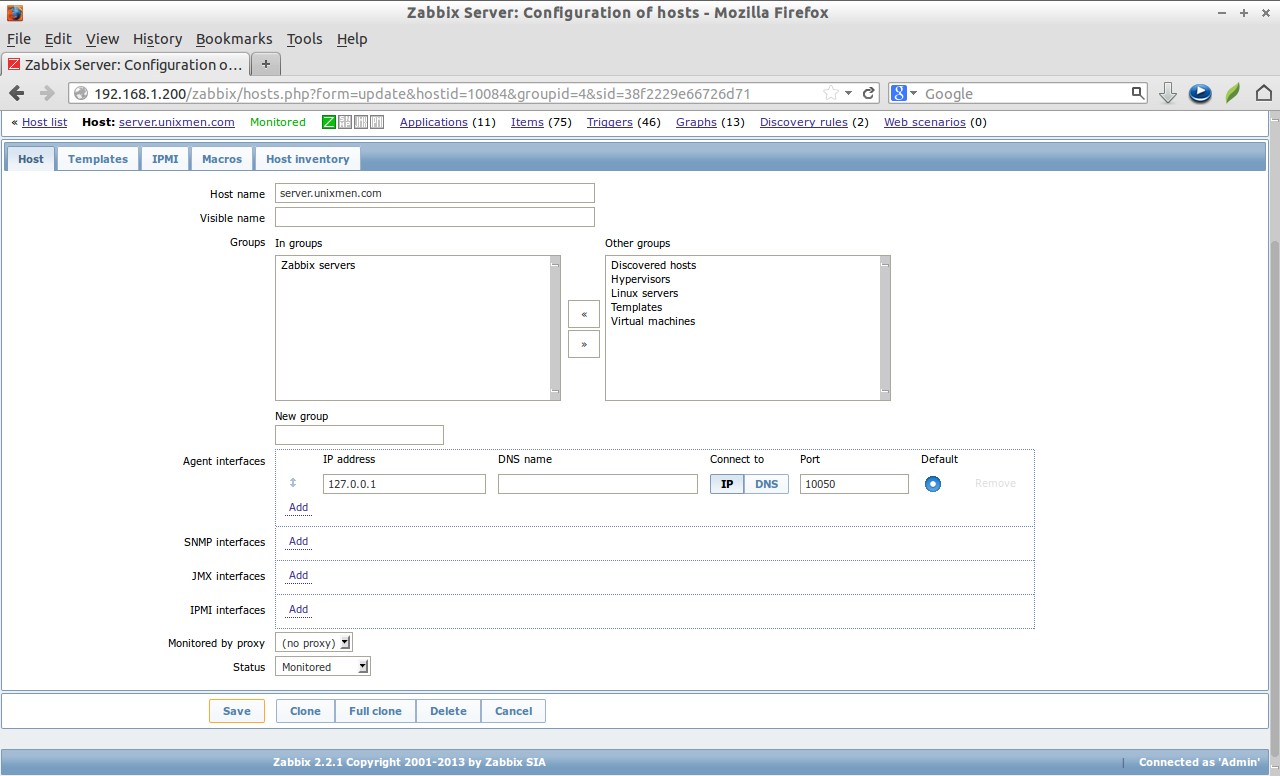This screenshot has width=1280, height=776.
Task: Select Linux servers in Other groups
Action: [645, 293]
